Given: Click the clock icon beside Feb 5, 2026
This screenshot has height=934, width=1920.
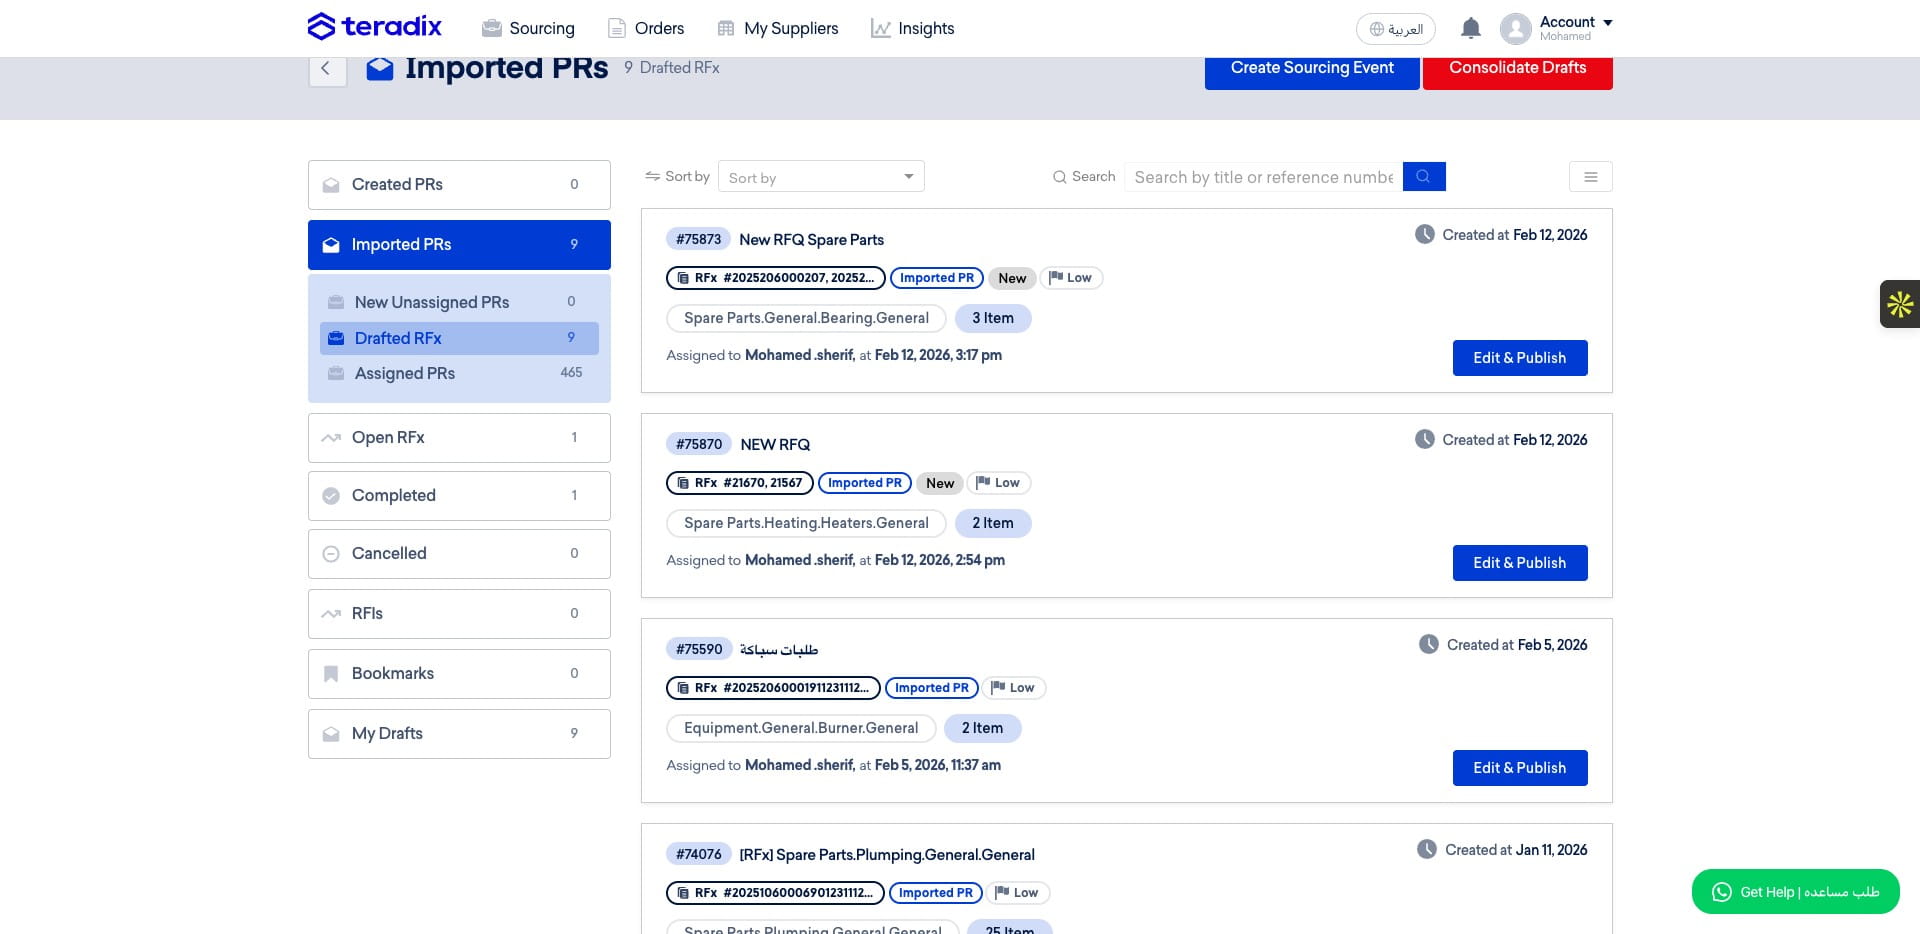Looking at the screenshot, I should click(1429, 645).
